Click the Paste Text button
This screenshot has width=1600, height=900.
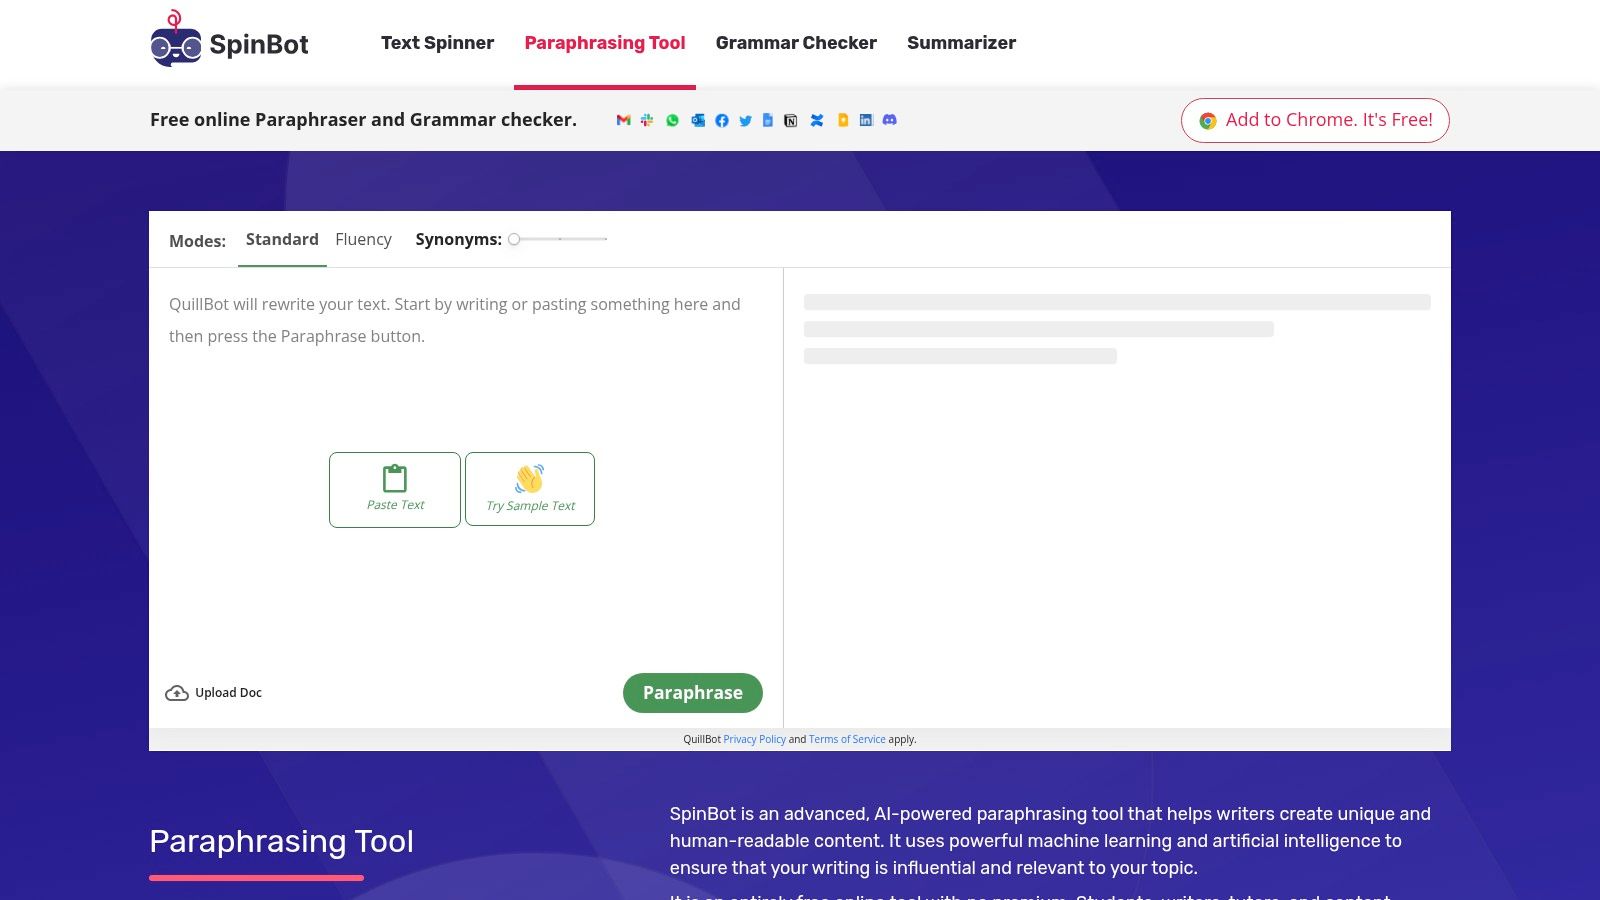pyautogui.click(x=395, y=490)
